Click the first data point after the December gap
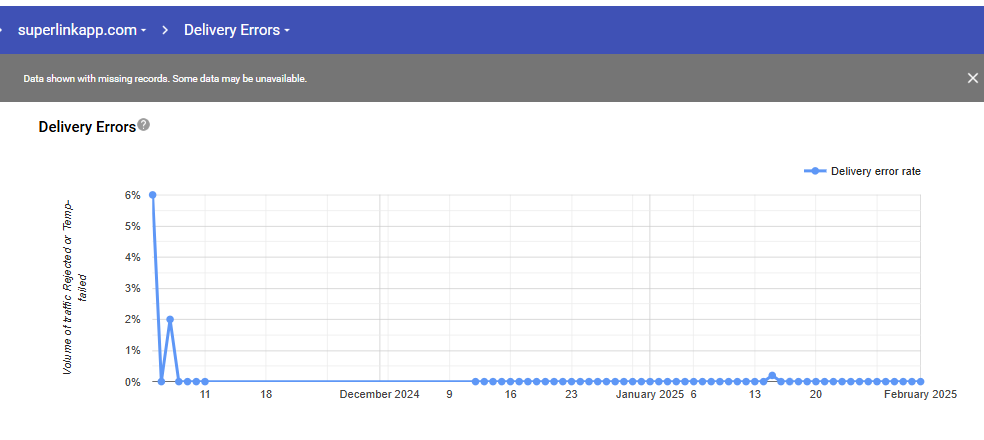This screenshot has width=984, height=440. tap(476, 382)
